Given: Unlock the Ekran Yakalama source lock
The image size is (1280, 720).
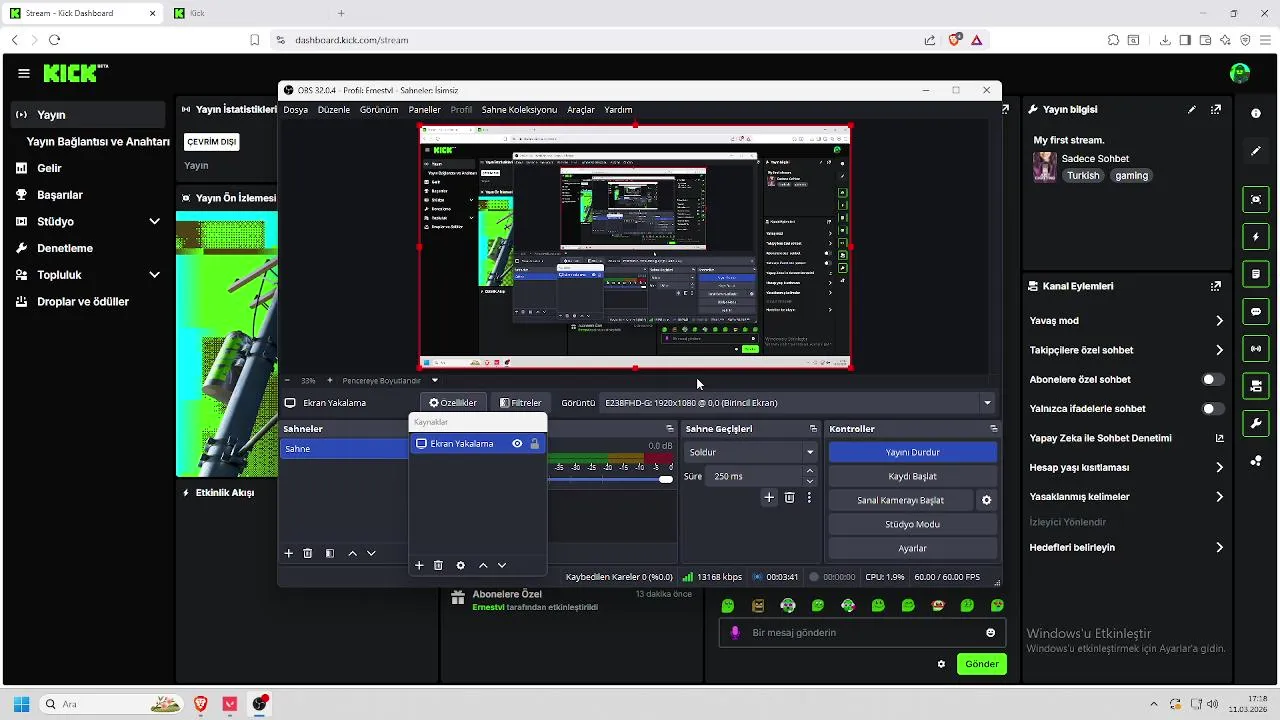Looking at the screenshot, I should 534,444.
